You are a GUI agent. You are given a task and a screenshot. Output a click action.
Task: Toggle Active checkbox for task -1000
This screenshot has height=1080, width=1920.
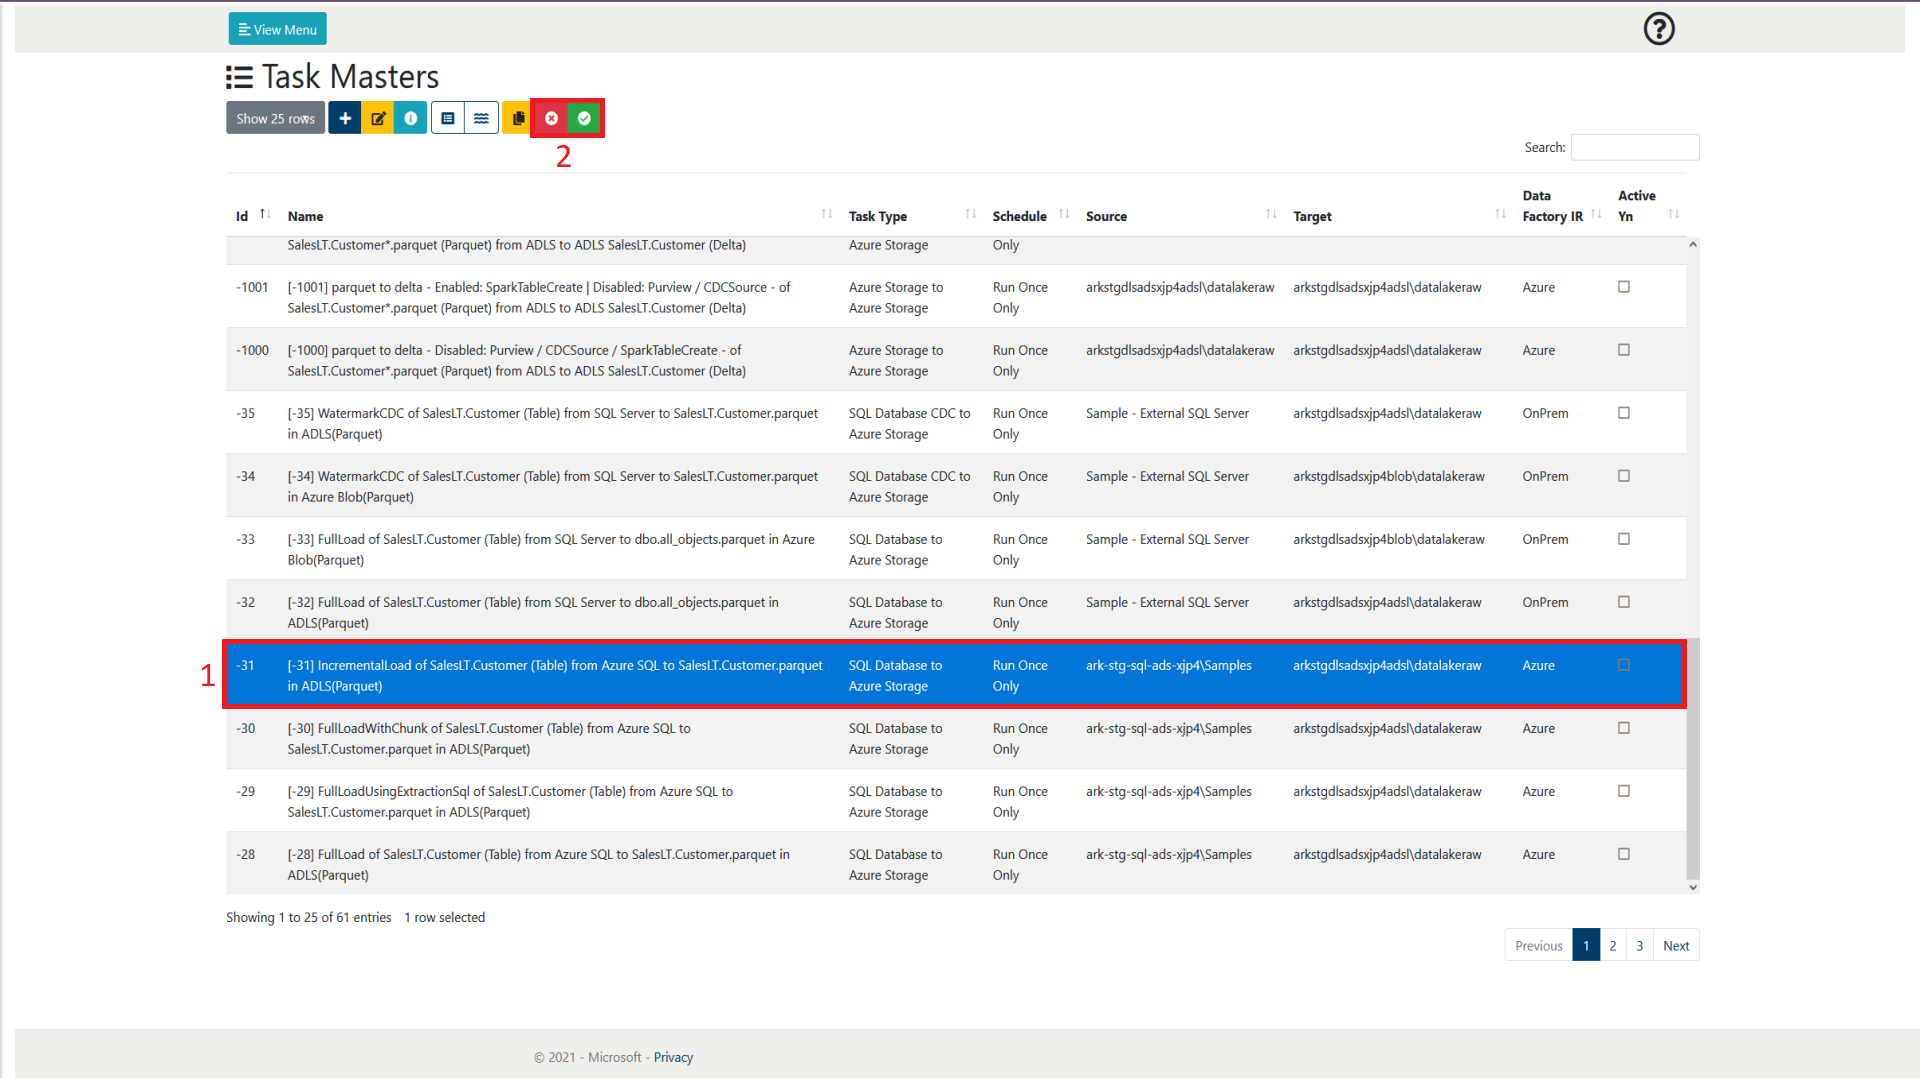tap(1624, 350)
